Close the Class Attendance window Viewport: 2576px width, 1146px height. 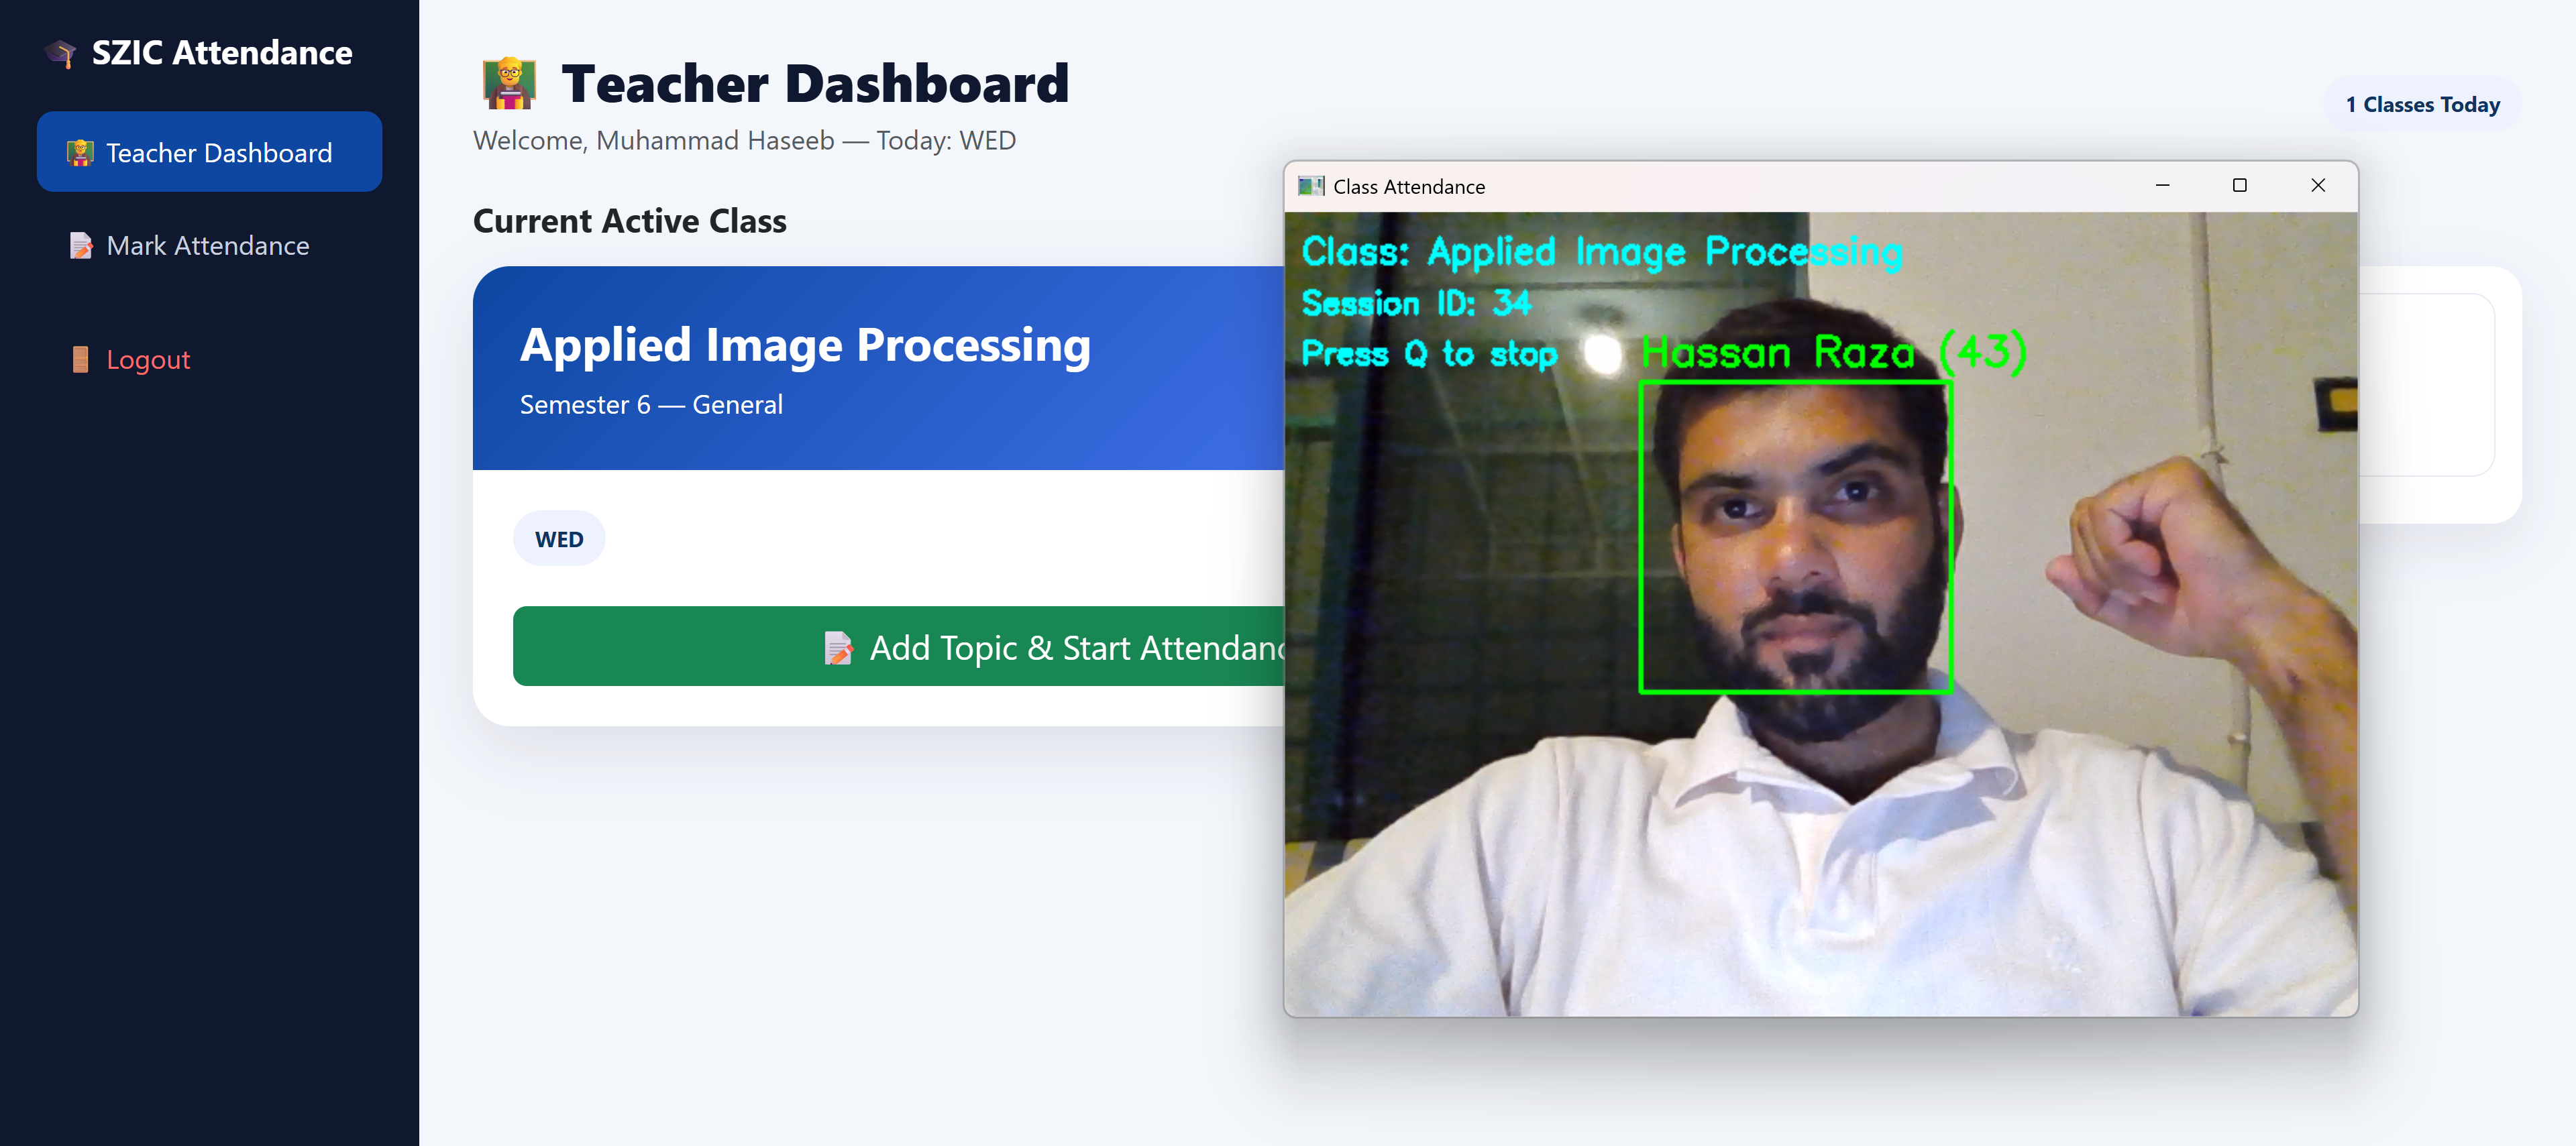coord(2318,185)
